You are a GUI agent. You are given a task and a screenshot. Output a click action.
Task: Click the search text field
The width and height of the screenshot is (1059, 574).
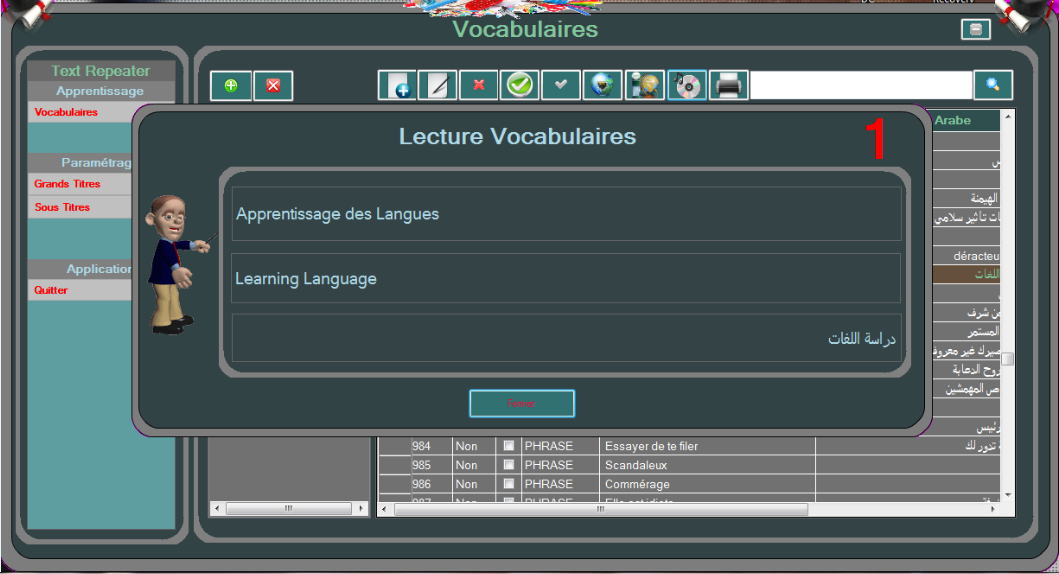tap(861, 86)
